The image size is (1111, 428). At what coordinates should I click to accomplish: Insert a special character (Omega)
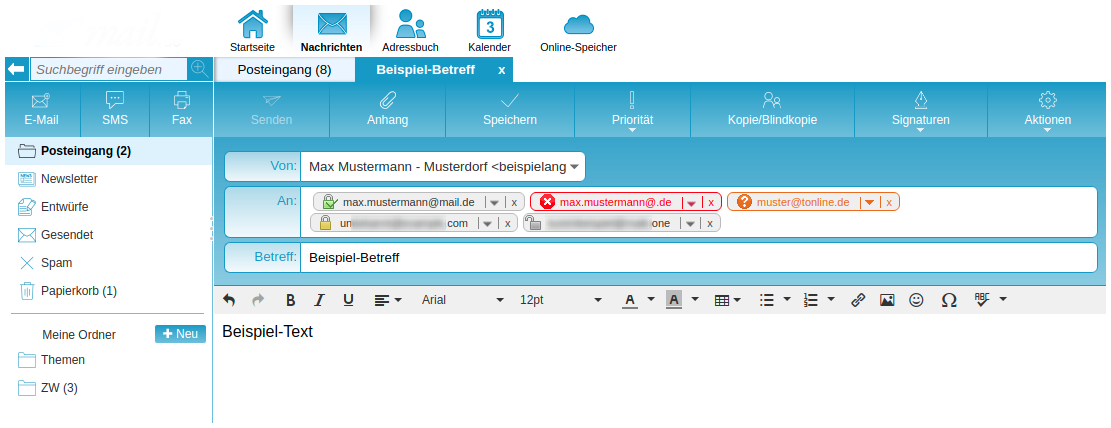[949, 300]
